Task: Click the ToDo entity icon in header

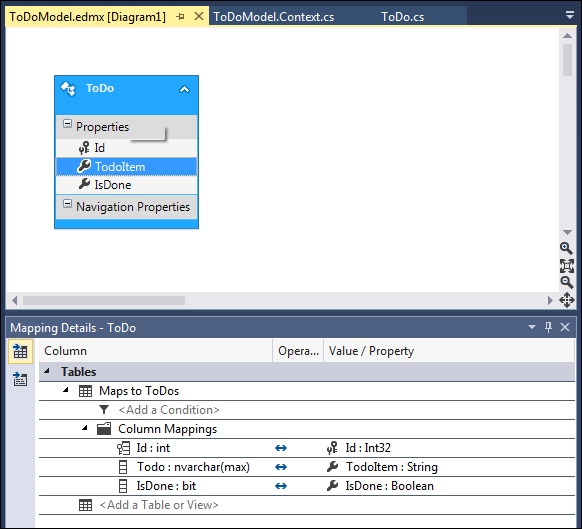Action: 68,89
